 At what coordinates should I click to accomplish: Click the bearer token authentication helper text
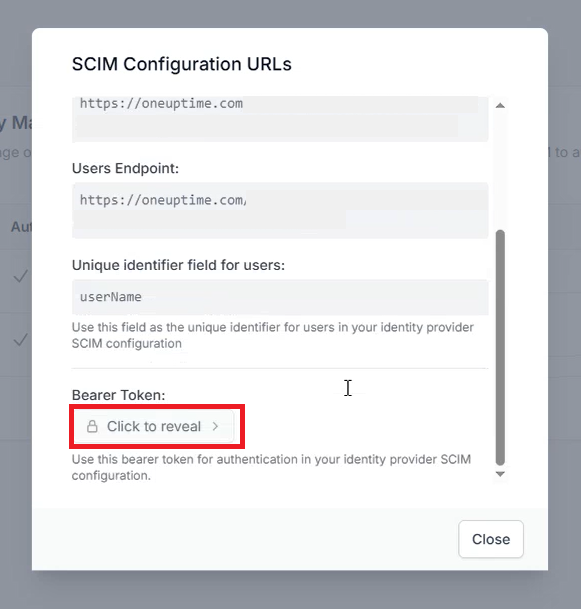click(271, 467)
